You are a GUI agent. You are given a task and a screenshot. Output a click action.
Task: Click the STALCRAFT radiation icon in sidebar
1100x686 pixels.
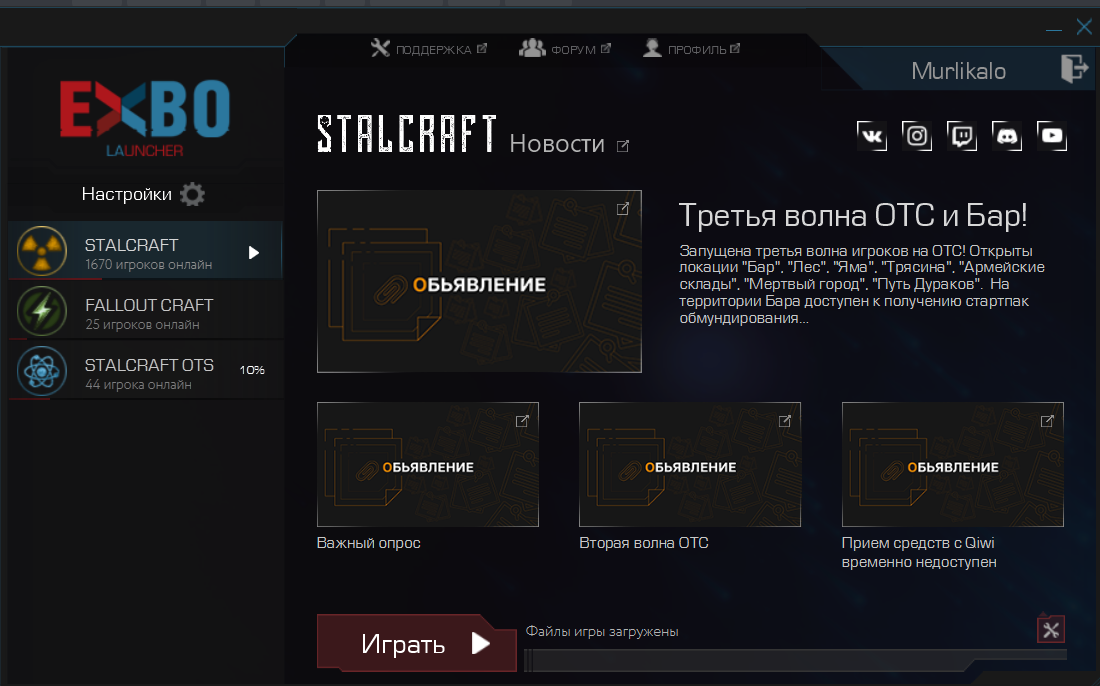point(42,250)
